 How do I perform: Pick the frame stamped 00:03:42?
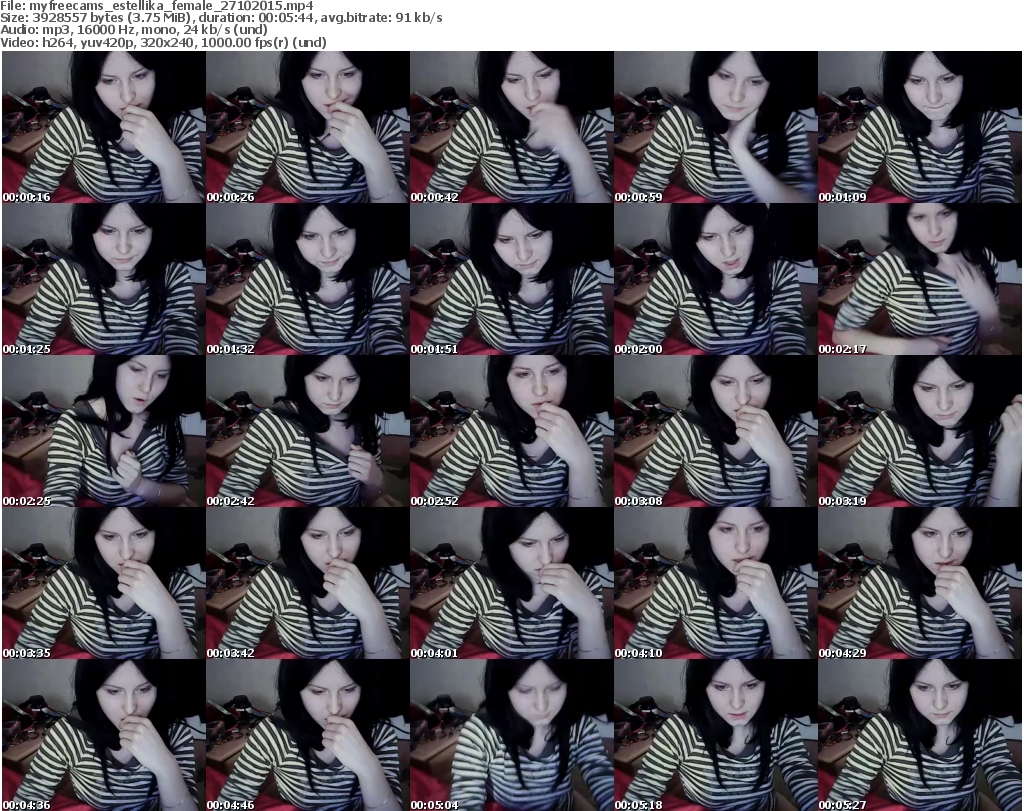[x=308, y=584]
